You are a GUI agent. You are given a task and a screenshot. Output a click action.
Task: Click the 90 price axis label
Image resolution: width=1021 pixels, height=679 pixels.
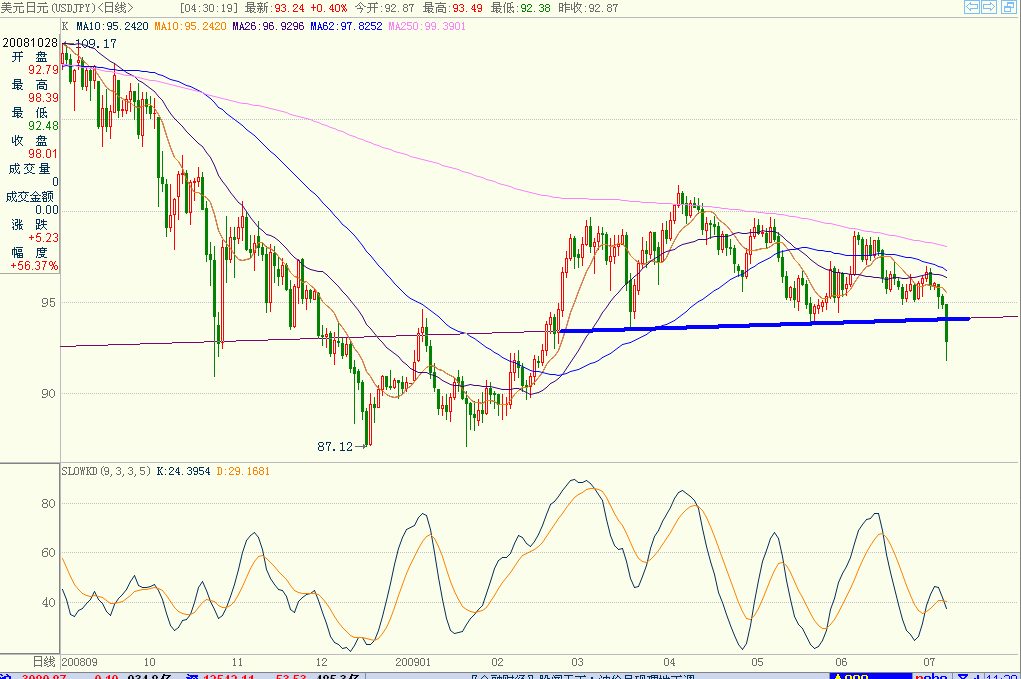point(48,393)
